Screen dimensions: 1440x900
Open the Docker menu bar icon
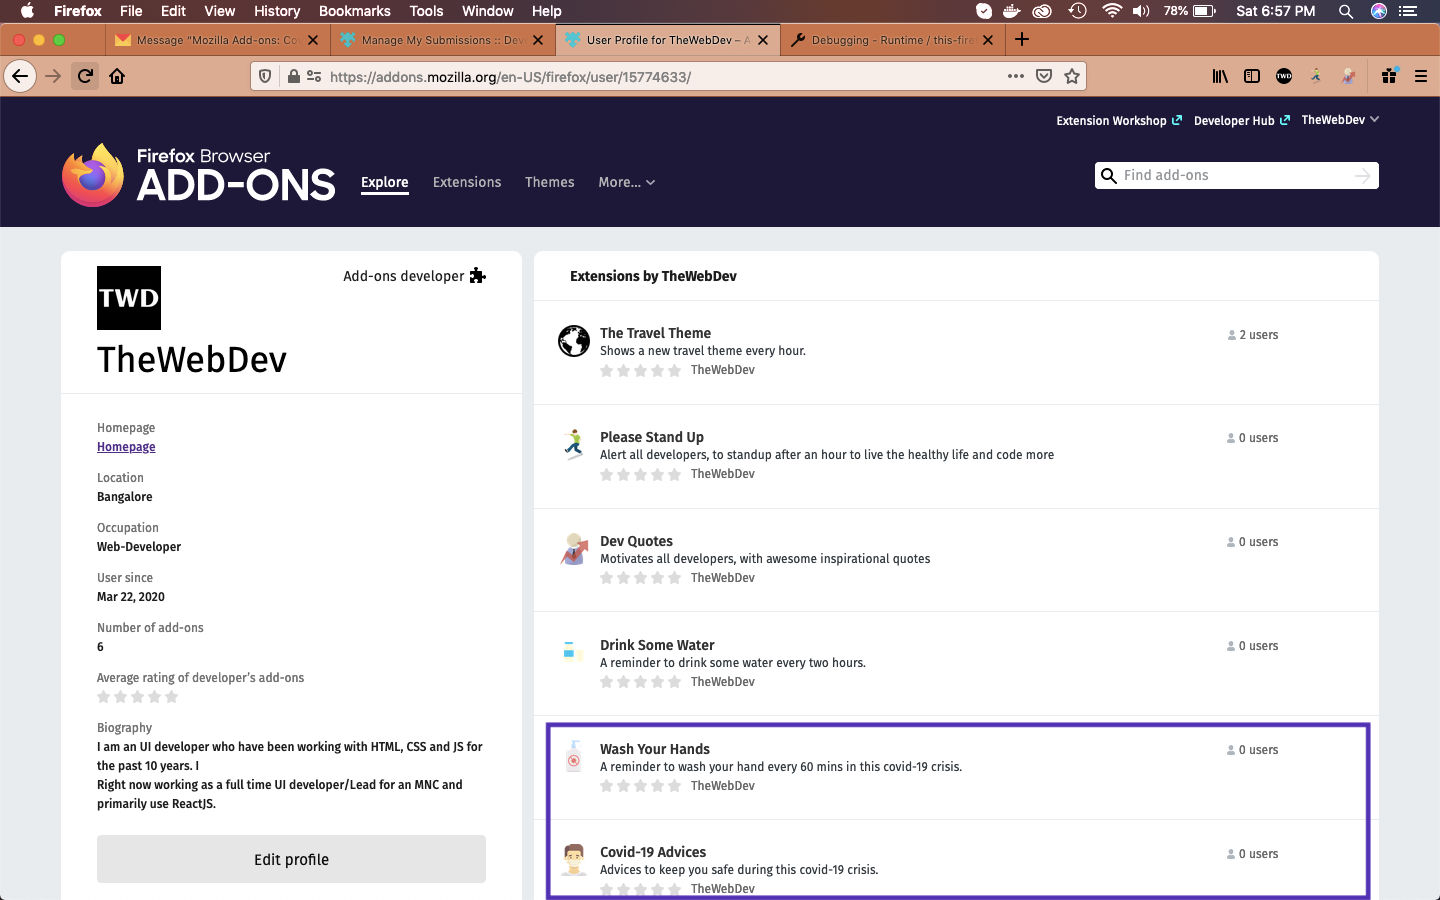[x=1012, y=11]
